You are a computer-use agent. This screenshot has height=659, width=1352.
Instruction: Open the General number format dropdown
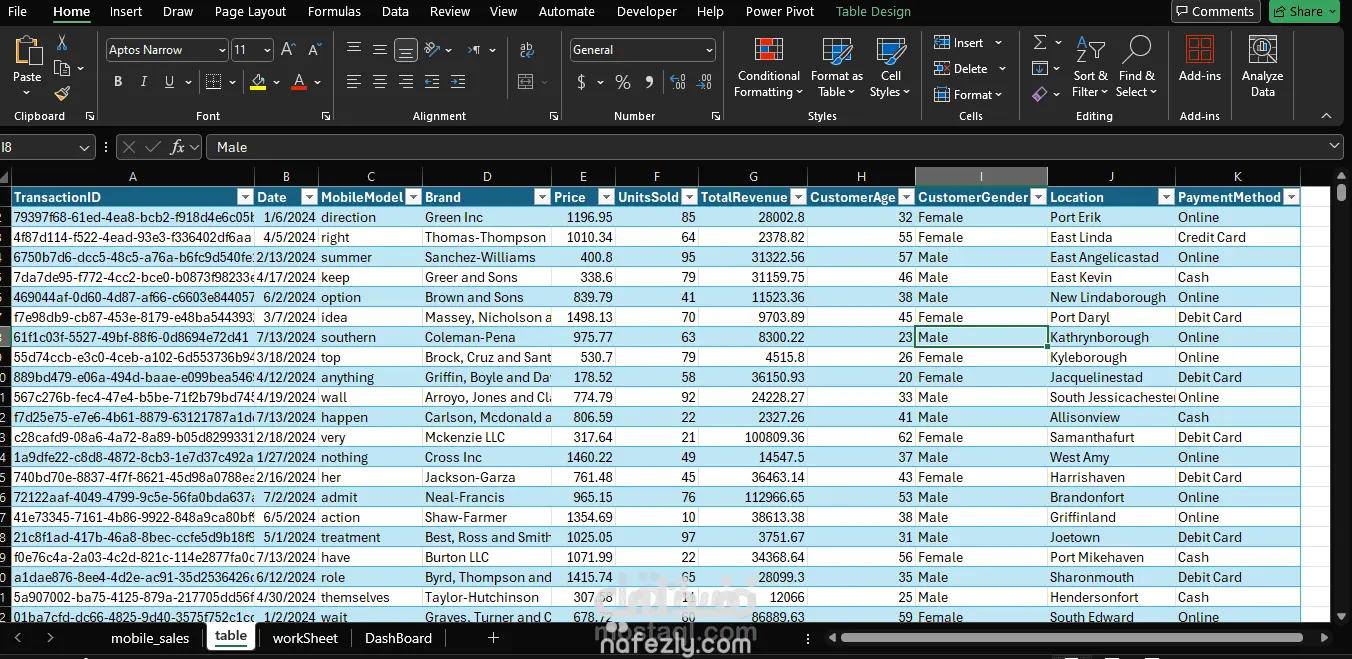(709, 50)
